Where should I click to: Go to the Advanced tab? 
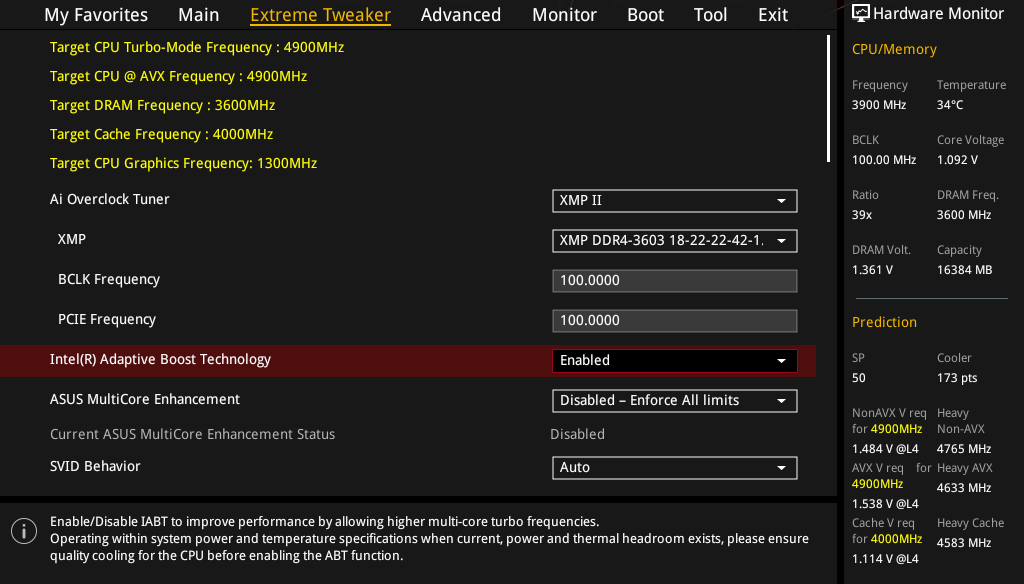(x=460, y=14)
